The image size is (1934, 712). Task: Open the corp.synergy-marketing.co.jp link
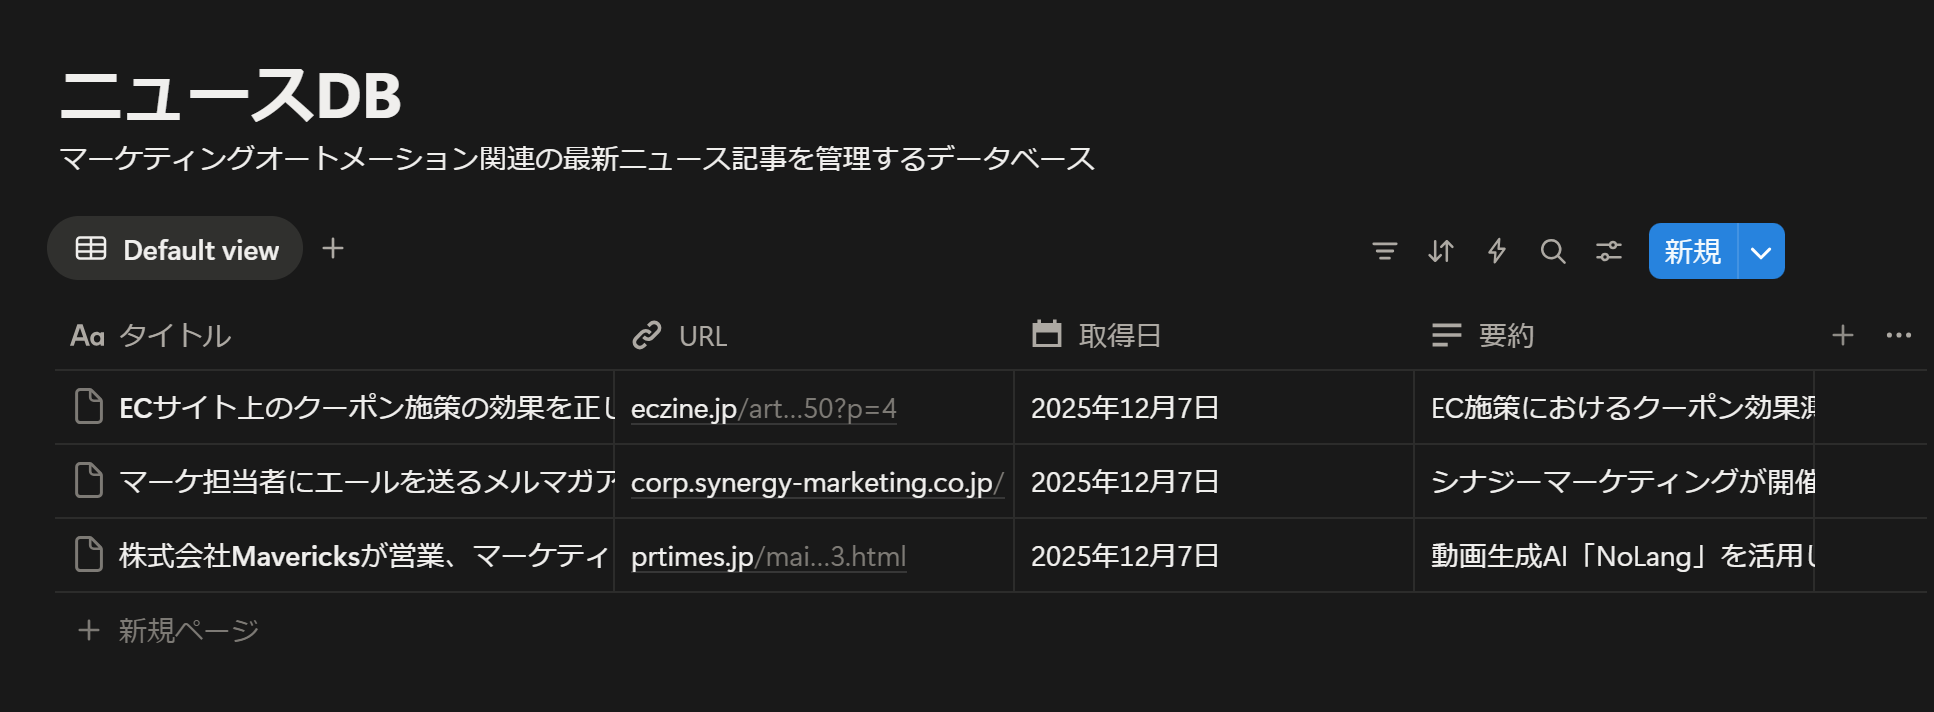pyautogui.click(x=816, y=483)
